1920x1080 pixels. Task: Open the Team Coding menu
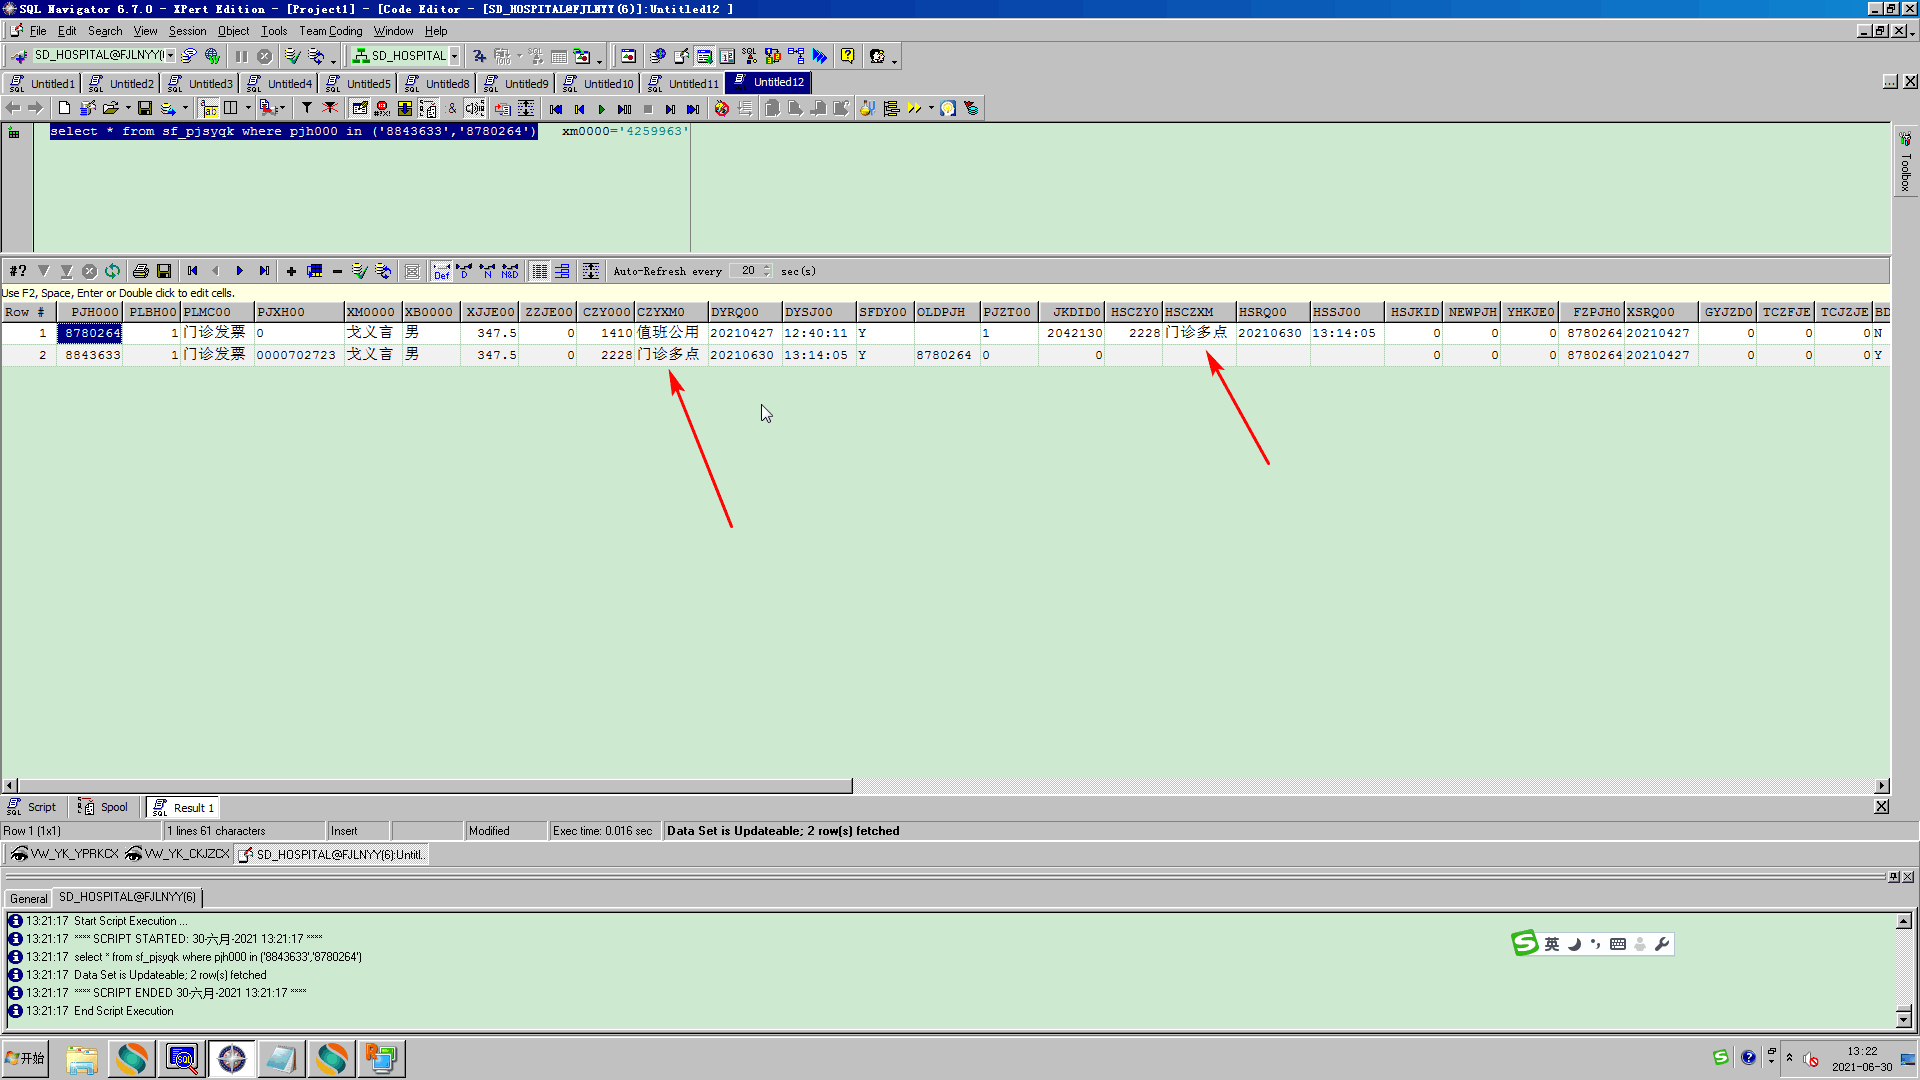point(330,31)
